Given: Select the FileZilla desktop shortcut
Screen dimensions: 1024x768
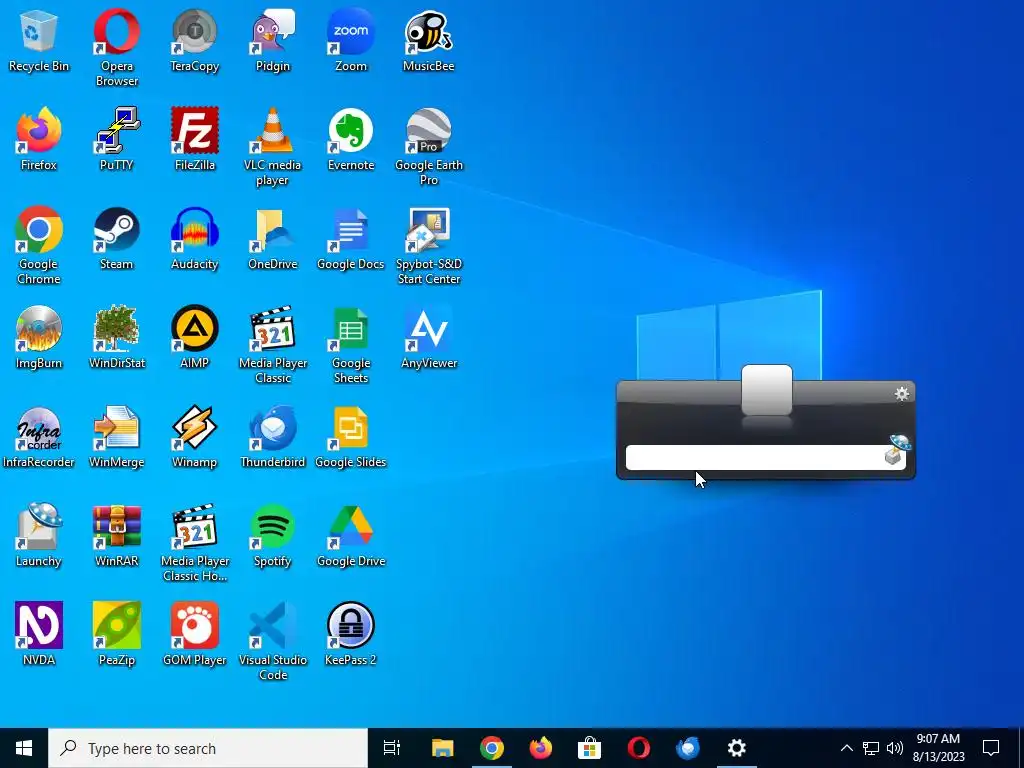Looking at the screenshot, I should 195,139.
